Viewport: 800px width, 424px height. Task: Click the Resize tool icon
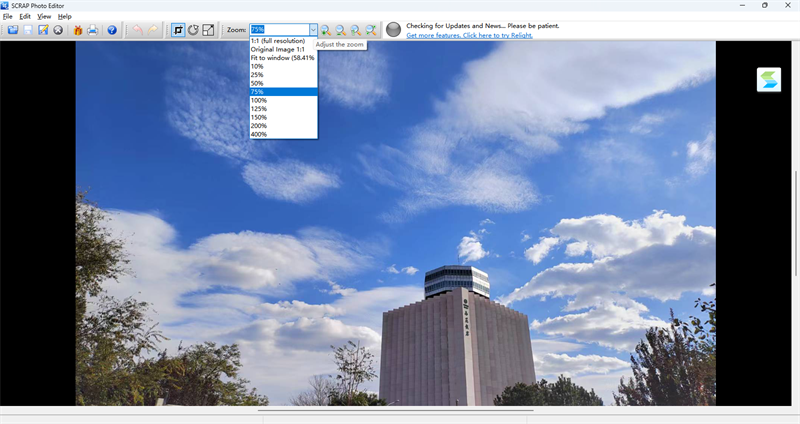[208, 30]
